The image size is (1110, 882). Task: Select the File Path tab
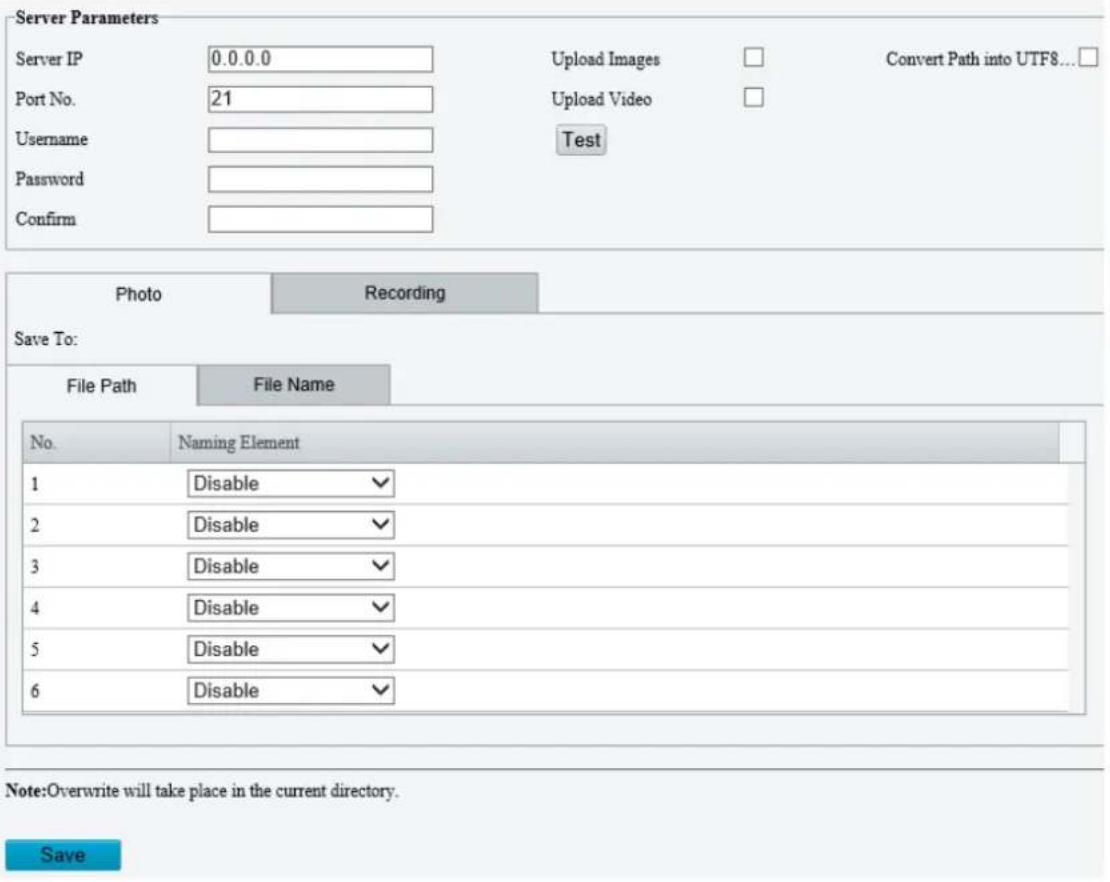tap(101, 386)
